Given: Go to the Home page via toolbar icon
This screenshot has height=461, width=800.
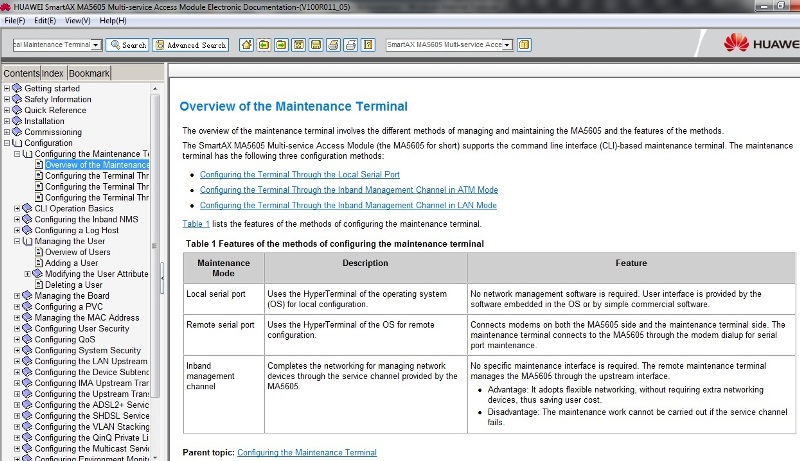Looking at the screenshot, I should pos(246,45).
